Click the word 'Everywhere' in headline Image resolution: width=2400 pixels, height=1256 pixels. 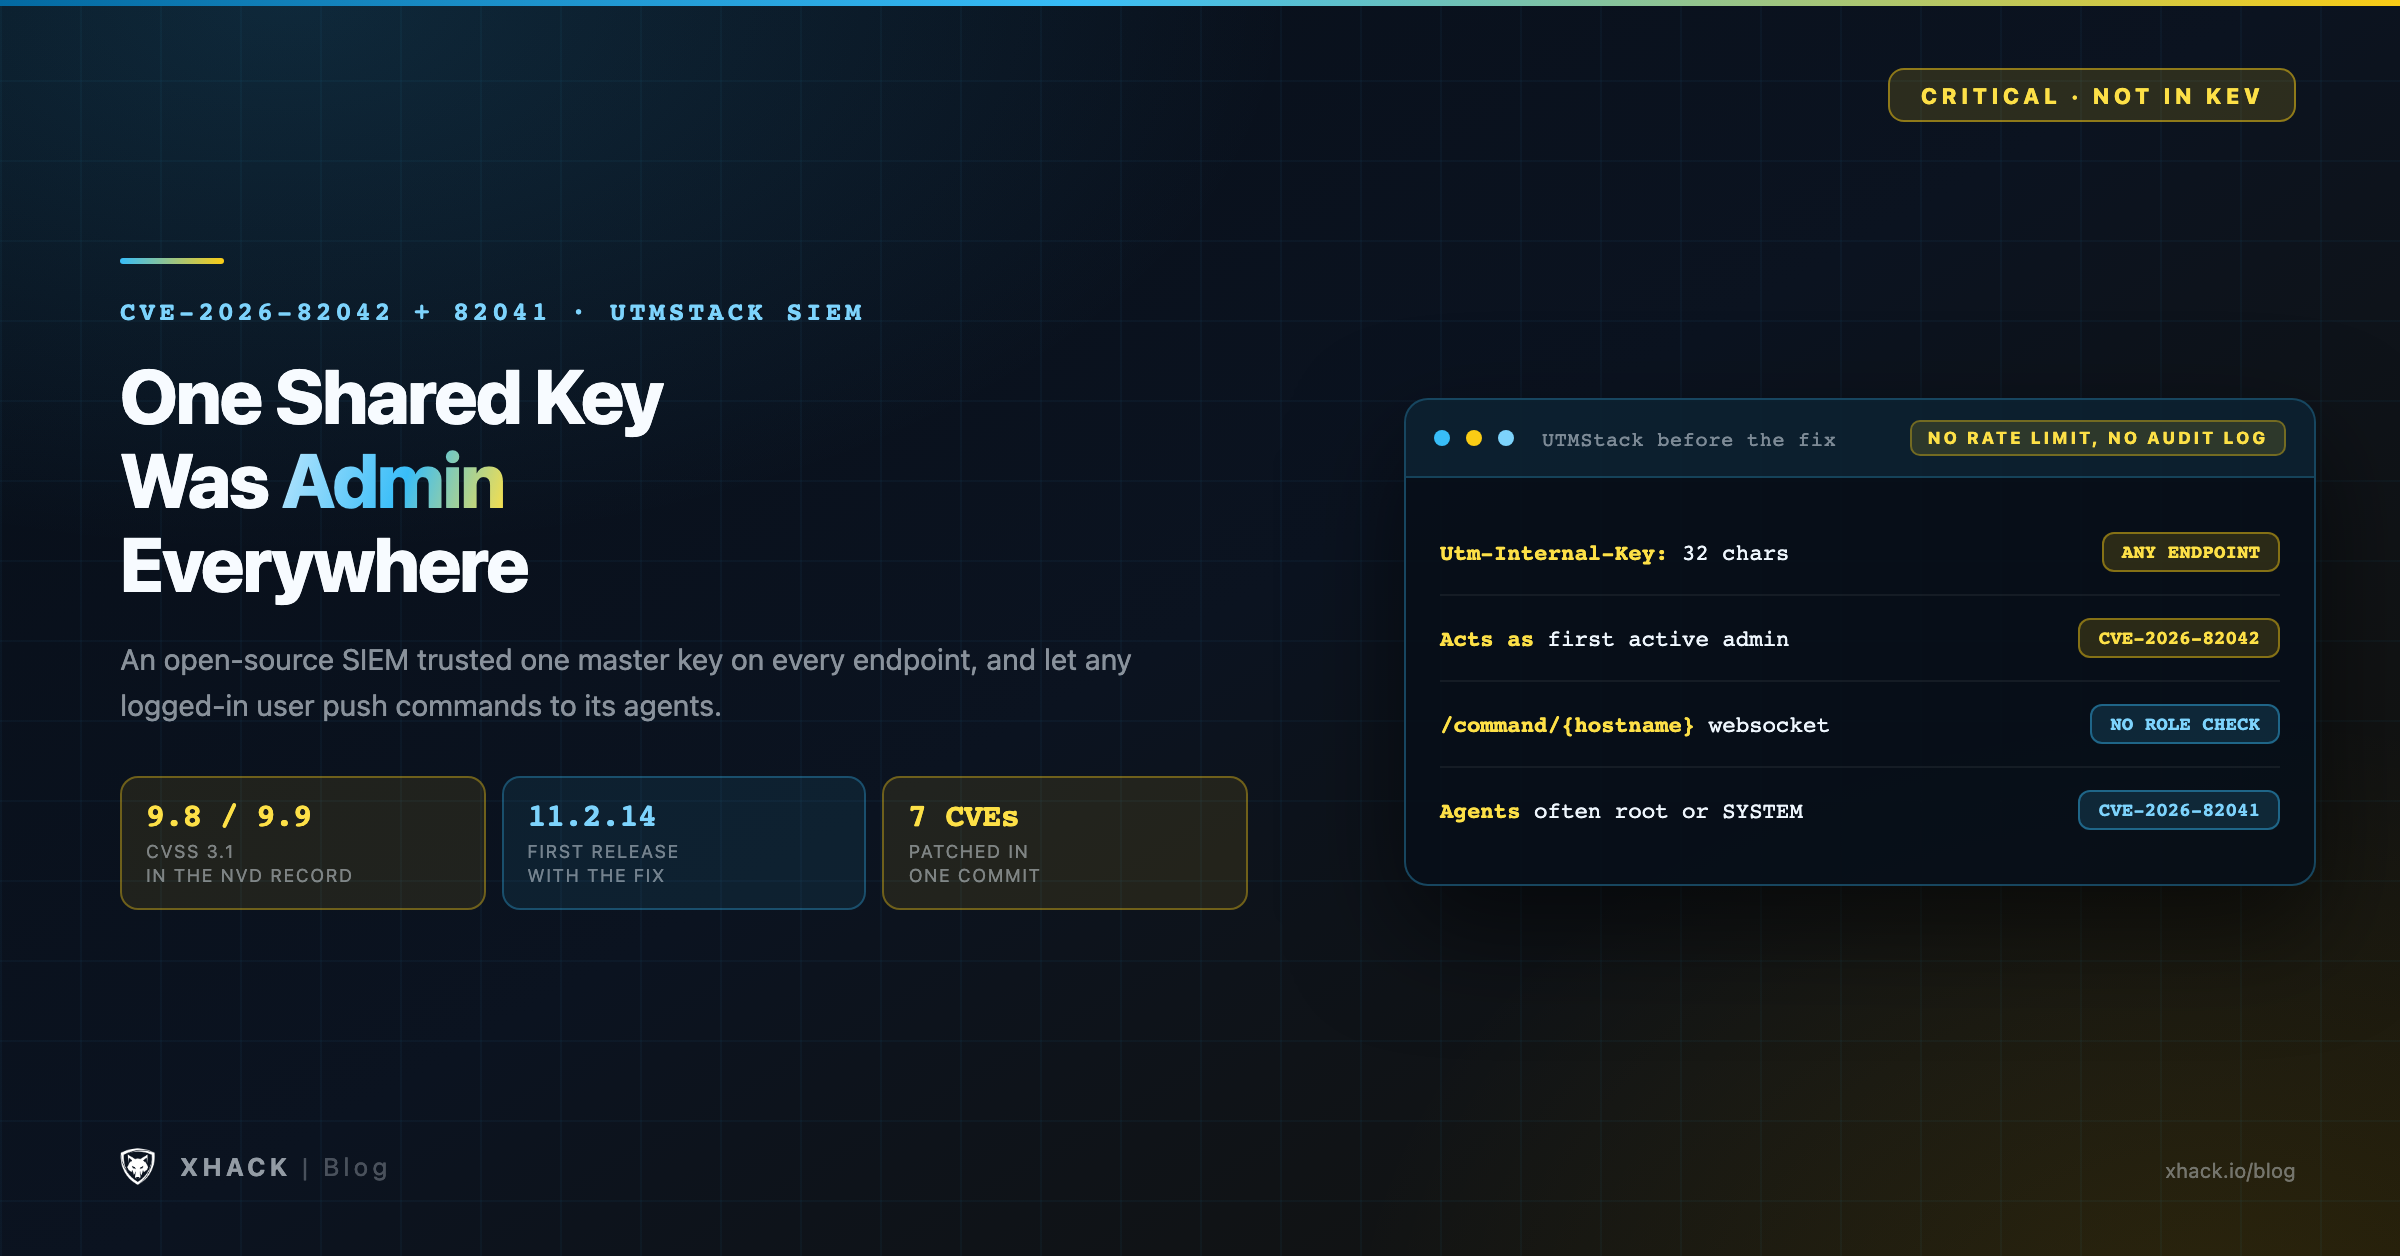pyautogui.click(x=324, y=567)
